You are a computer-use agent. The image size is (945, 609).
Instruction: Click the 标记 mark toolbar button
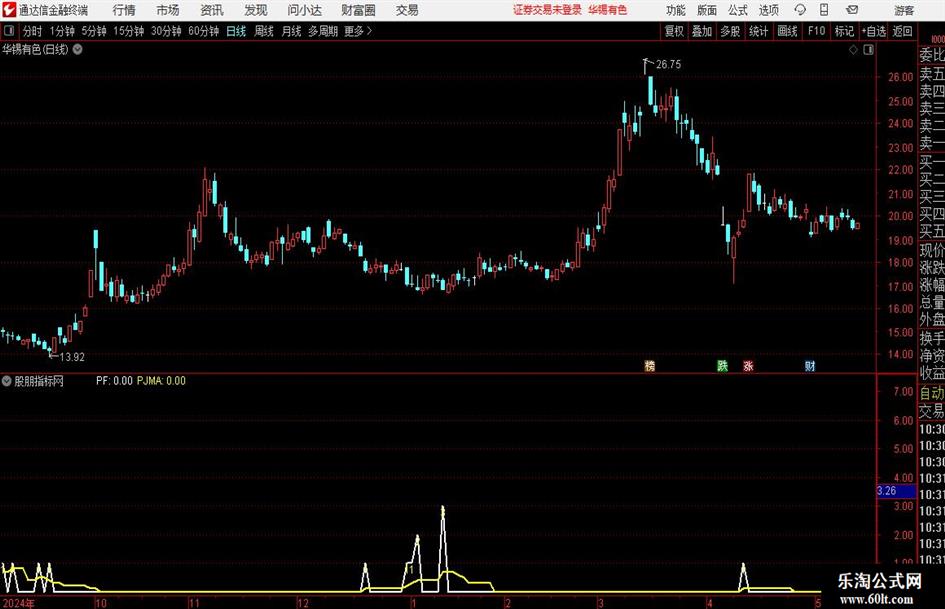point(844,31)
